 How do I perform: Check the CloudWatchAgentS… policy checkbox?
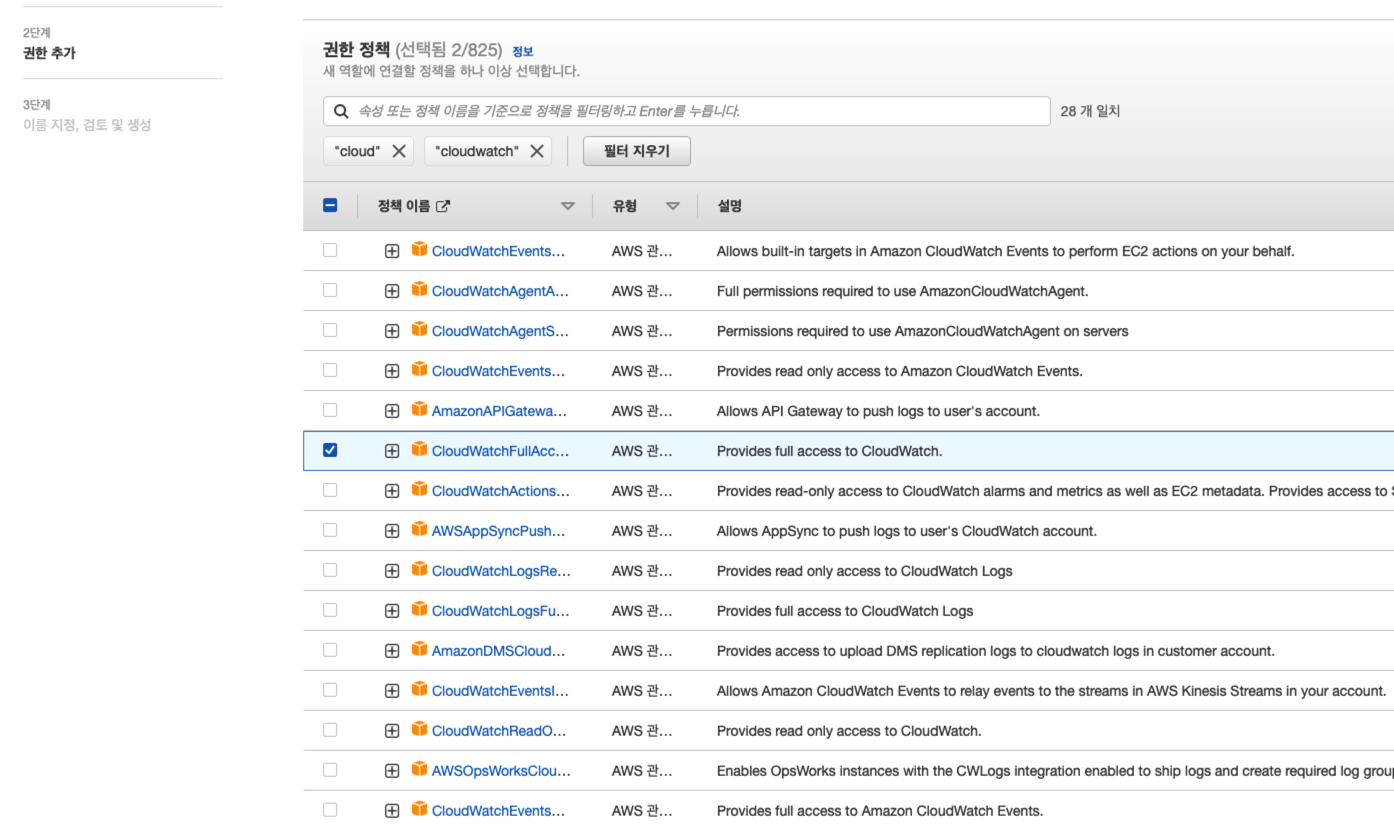coord(330,330)
